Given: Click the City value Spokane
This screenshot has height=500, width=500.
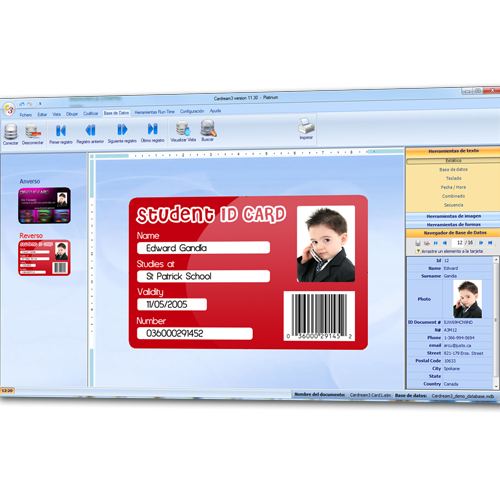Looking at the screenshot, I should pos(452,369).
